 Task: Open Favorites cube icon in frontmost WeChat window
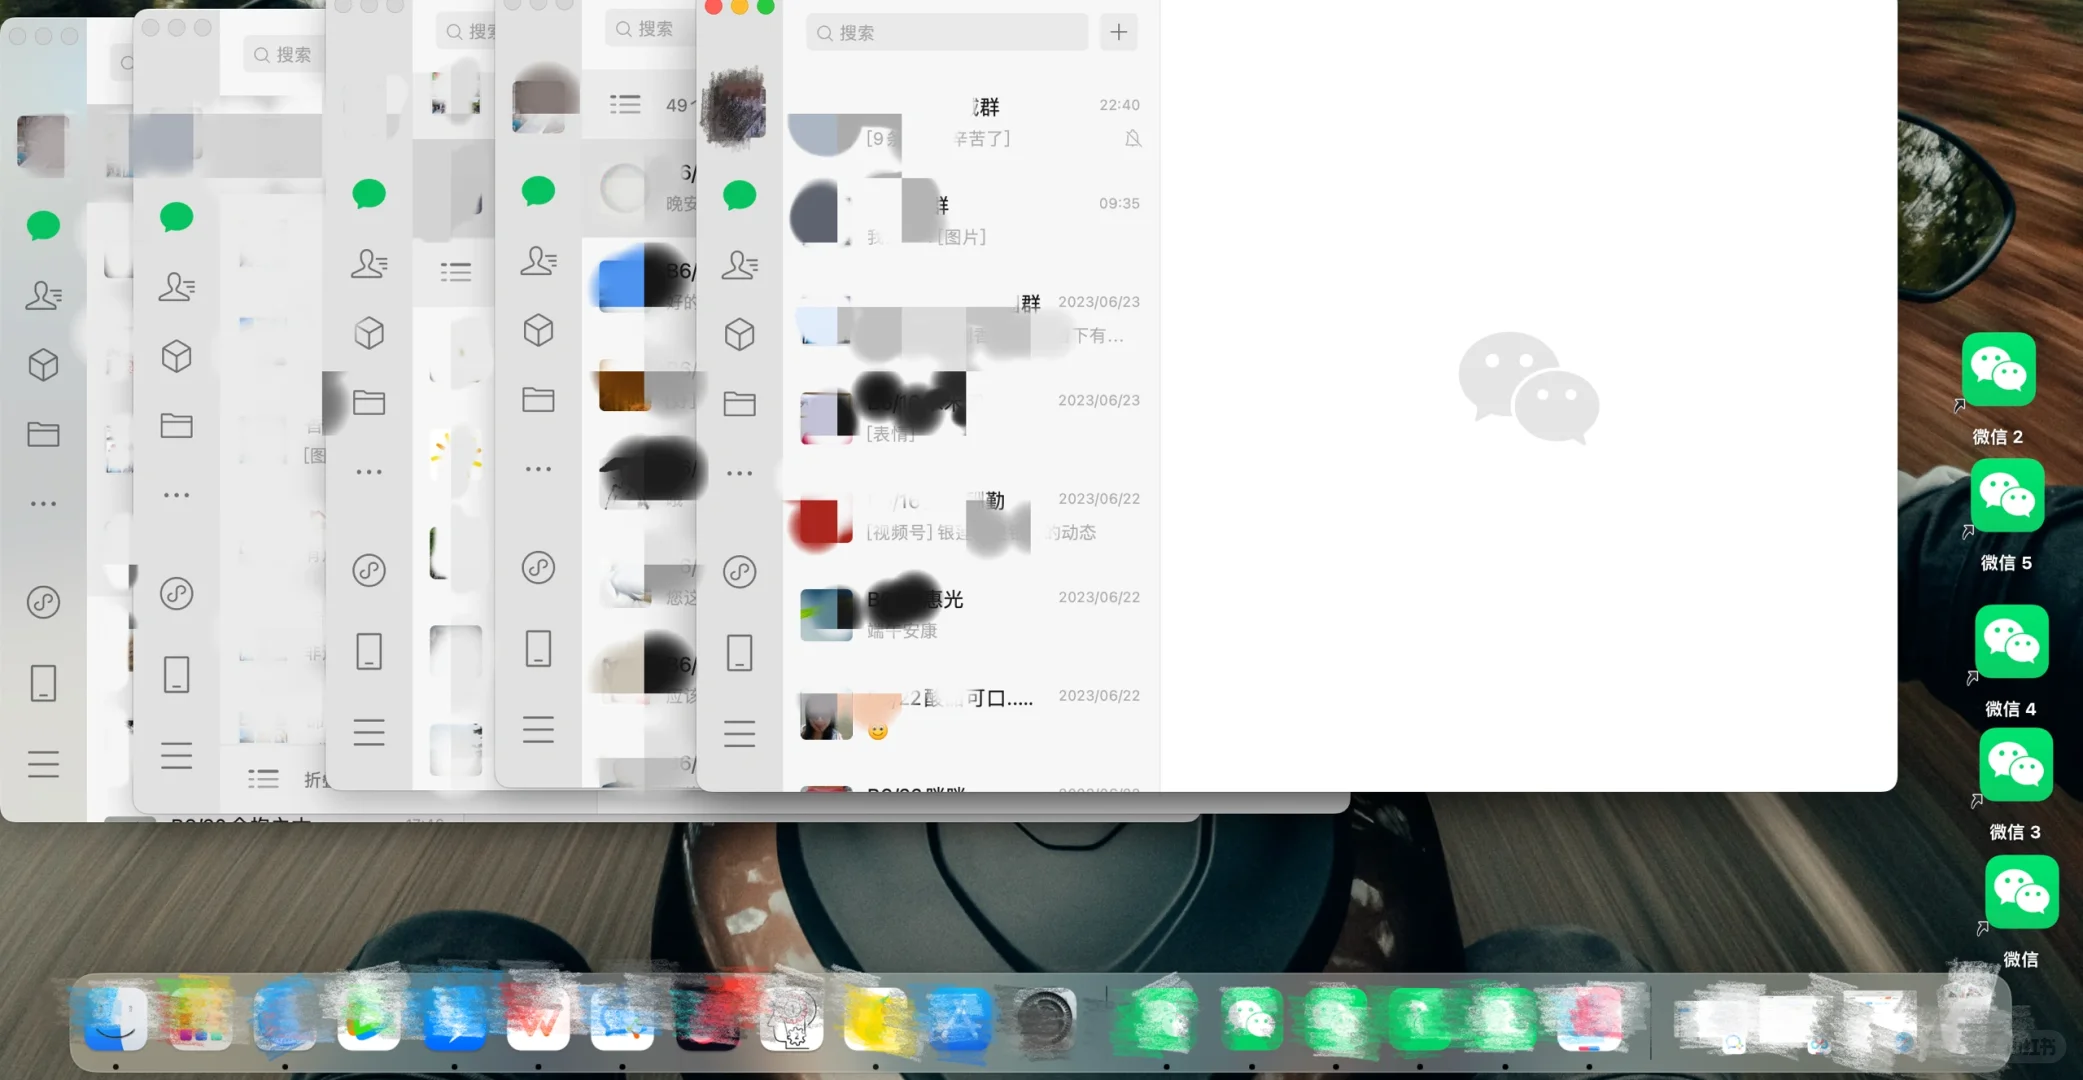tap(739, 334)
